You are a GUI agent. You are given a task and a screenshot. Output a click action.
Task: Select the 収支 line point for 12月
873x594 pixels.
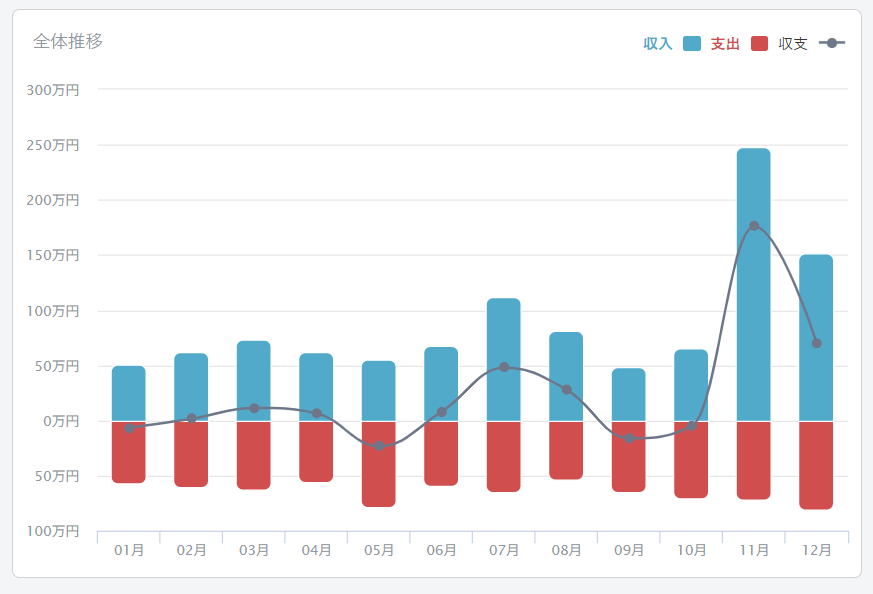817,343
